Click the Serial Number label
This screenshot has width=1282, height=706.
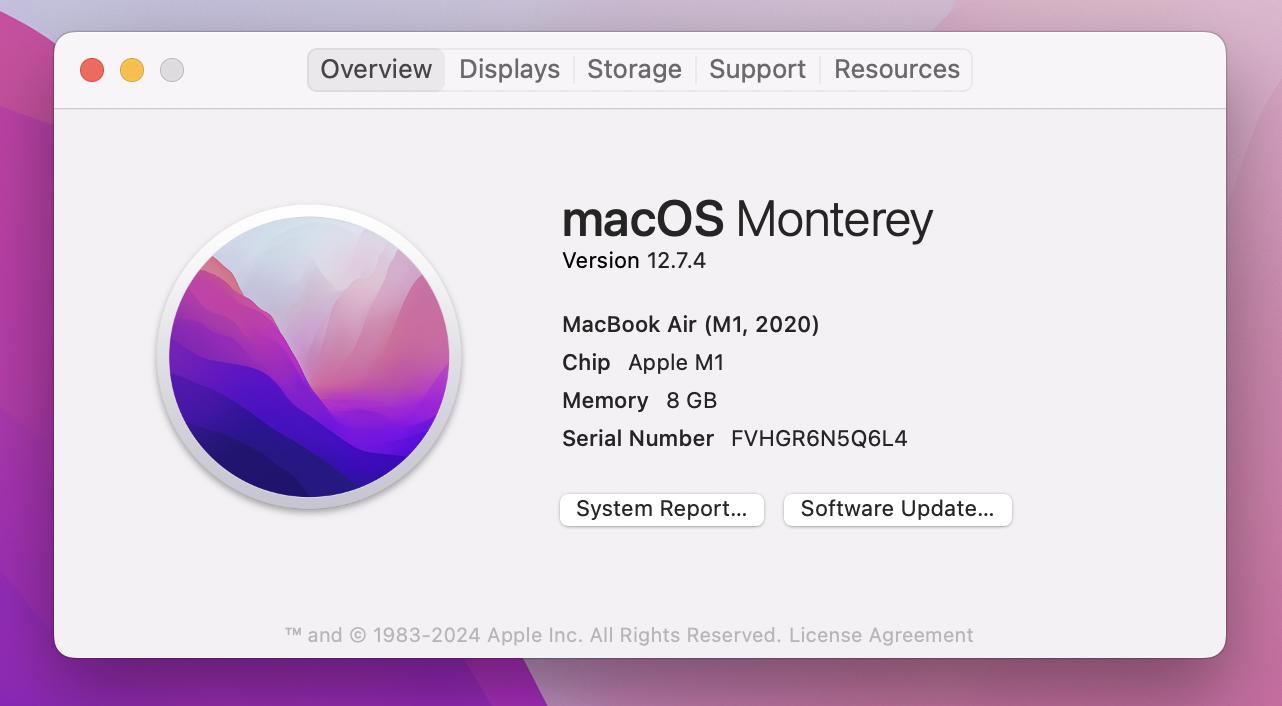point(638,439)
